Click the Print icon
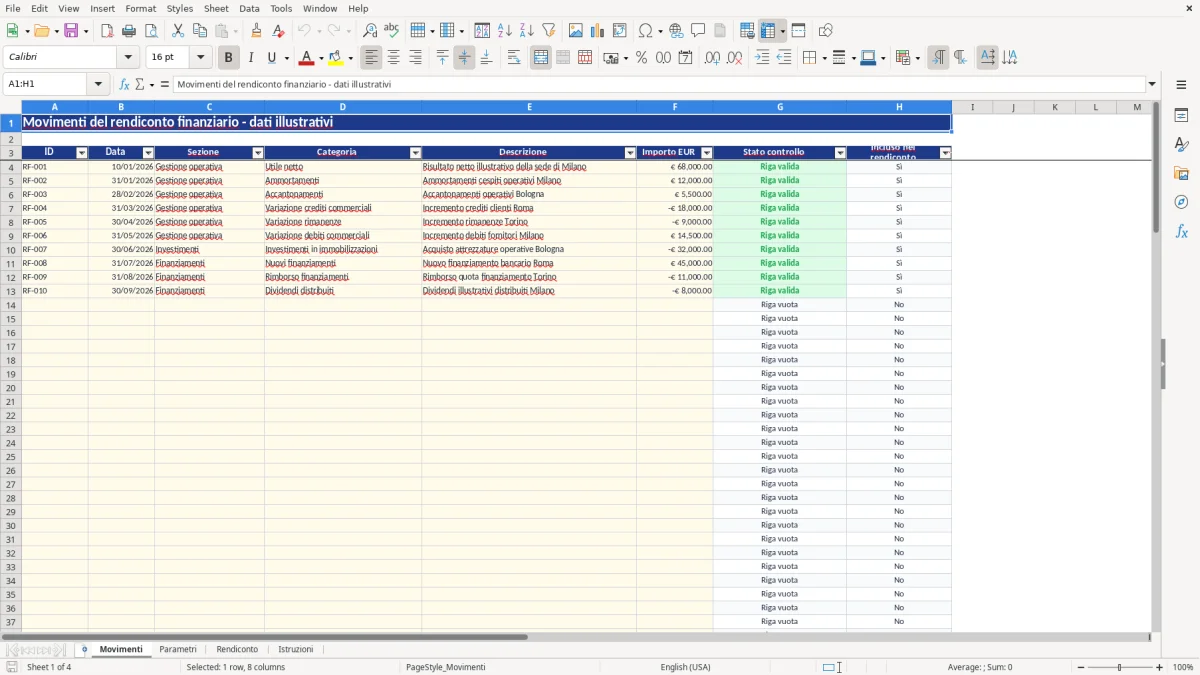The width and height of the screenshot is (1200, 675). point(129,31)
